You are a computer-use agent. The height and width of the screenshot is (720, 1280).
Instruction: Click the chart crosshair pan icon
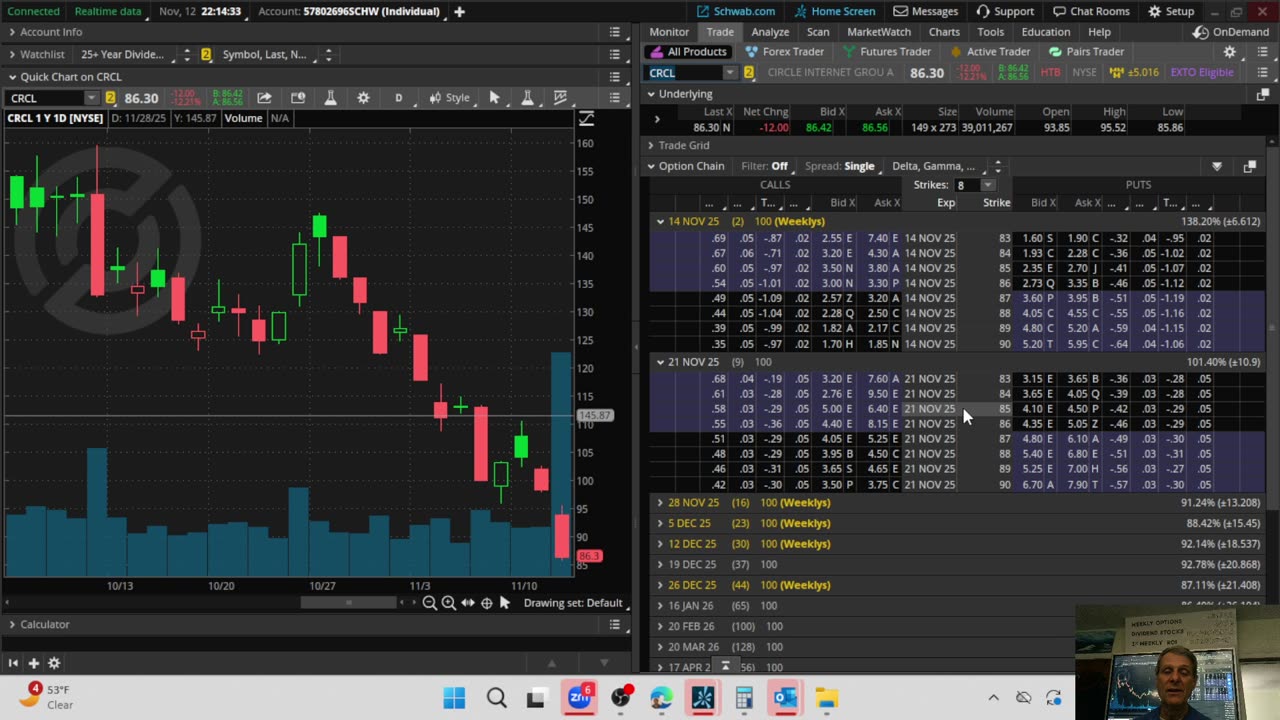(487, 603)
